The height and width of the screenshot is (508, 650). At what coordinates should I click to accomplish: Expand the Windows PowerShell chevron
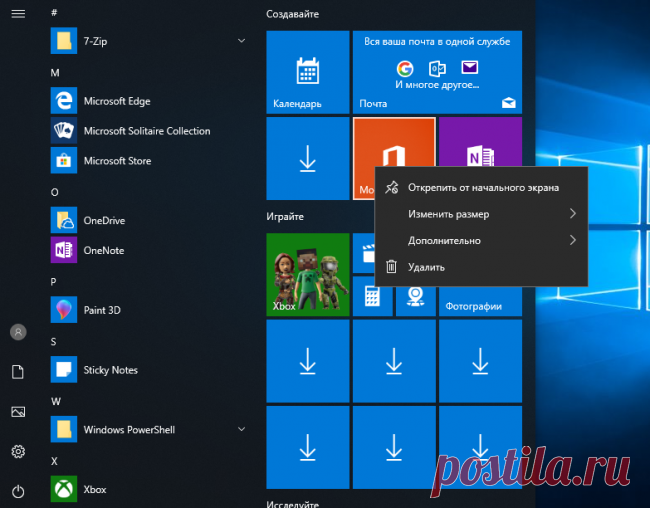click(x=241, y=429)
